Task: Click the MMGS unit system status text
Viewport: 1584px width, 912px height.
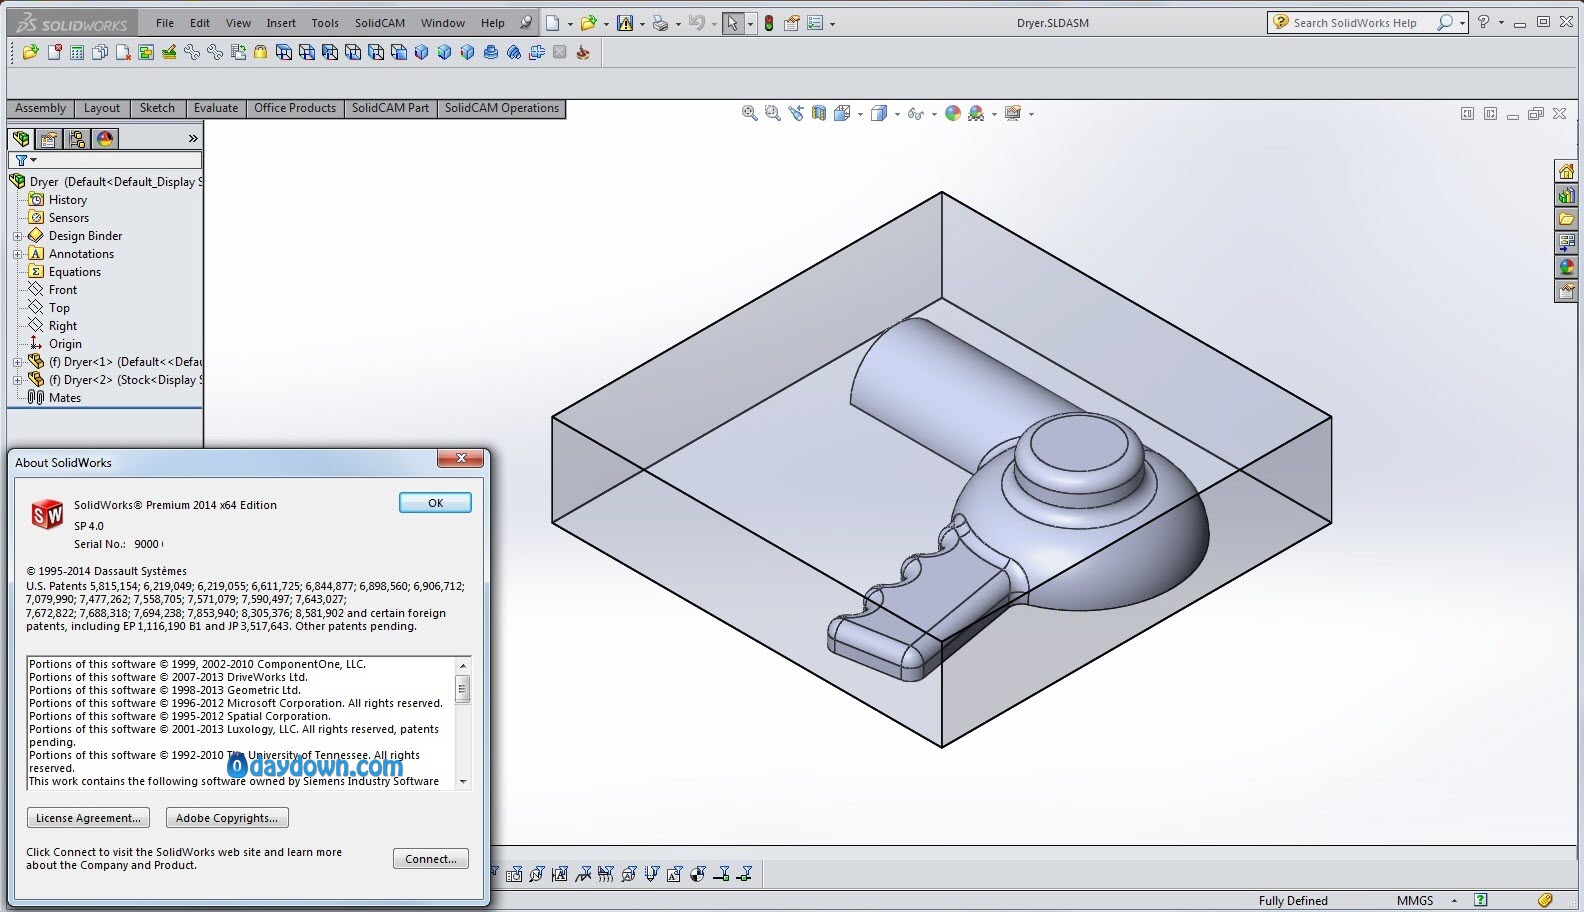Action: click(x=1415, y=900)
